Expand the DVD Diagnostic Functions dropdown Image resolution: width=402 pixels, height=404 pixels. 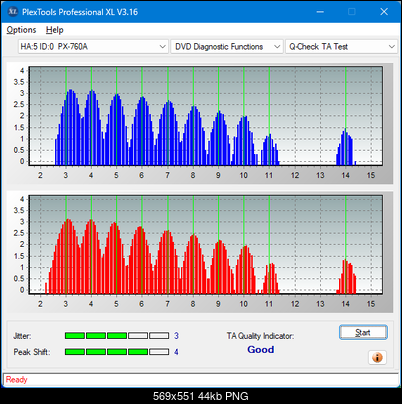[x=227, y=47]
